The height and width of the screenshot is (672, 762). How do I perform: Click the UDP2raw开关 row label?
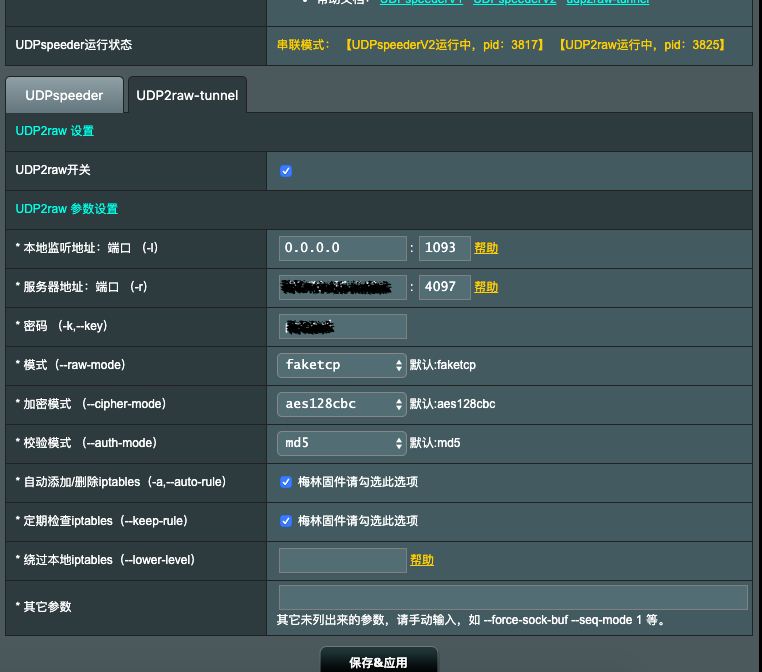[53, 170]
